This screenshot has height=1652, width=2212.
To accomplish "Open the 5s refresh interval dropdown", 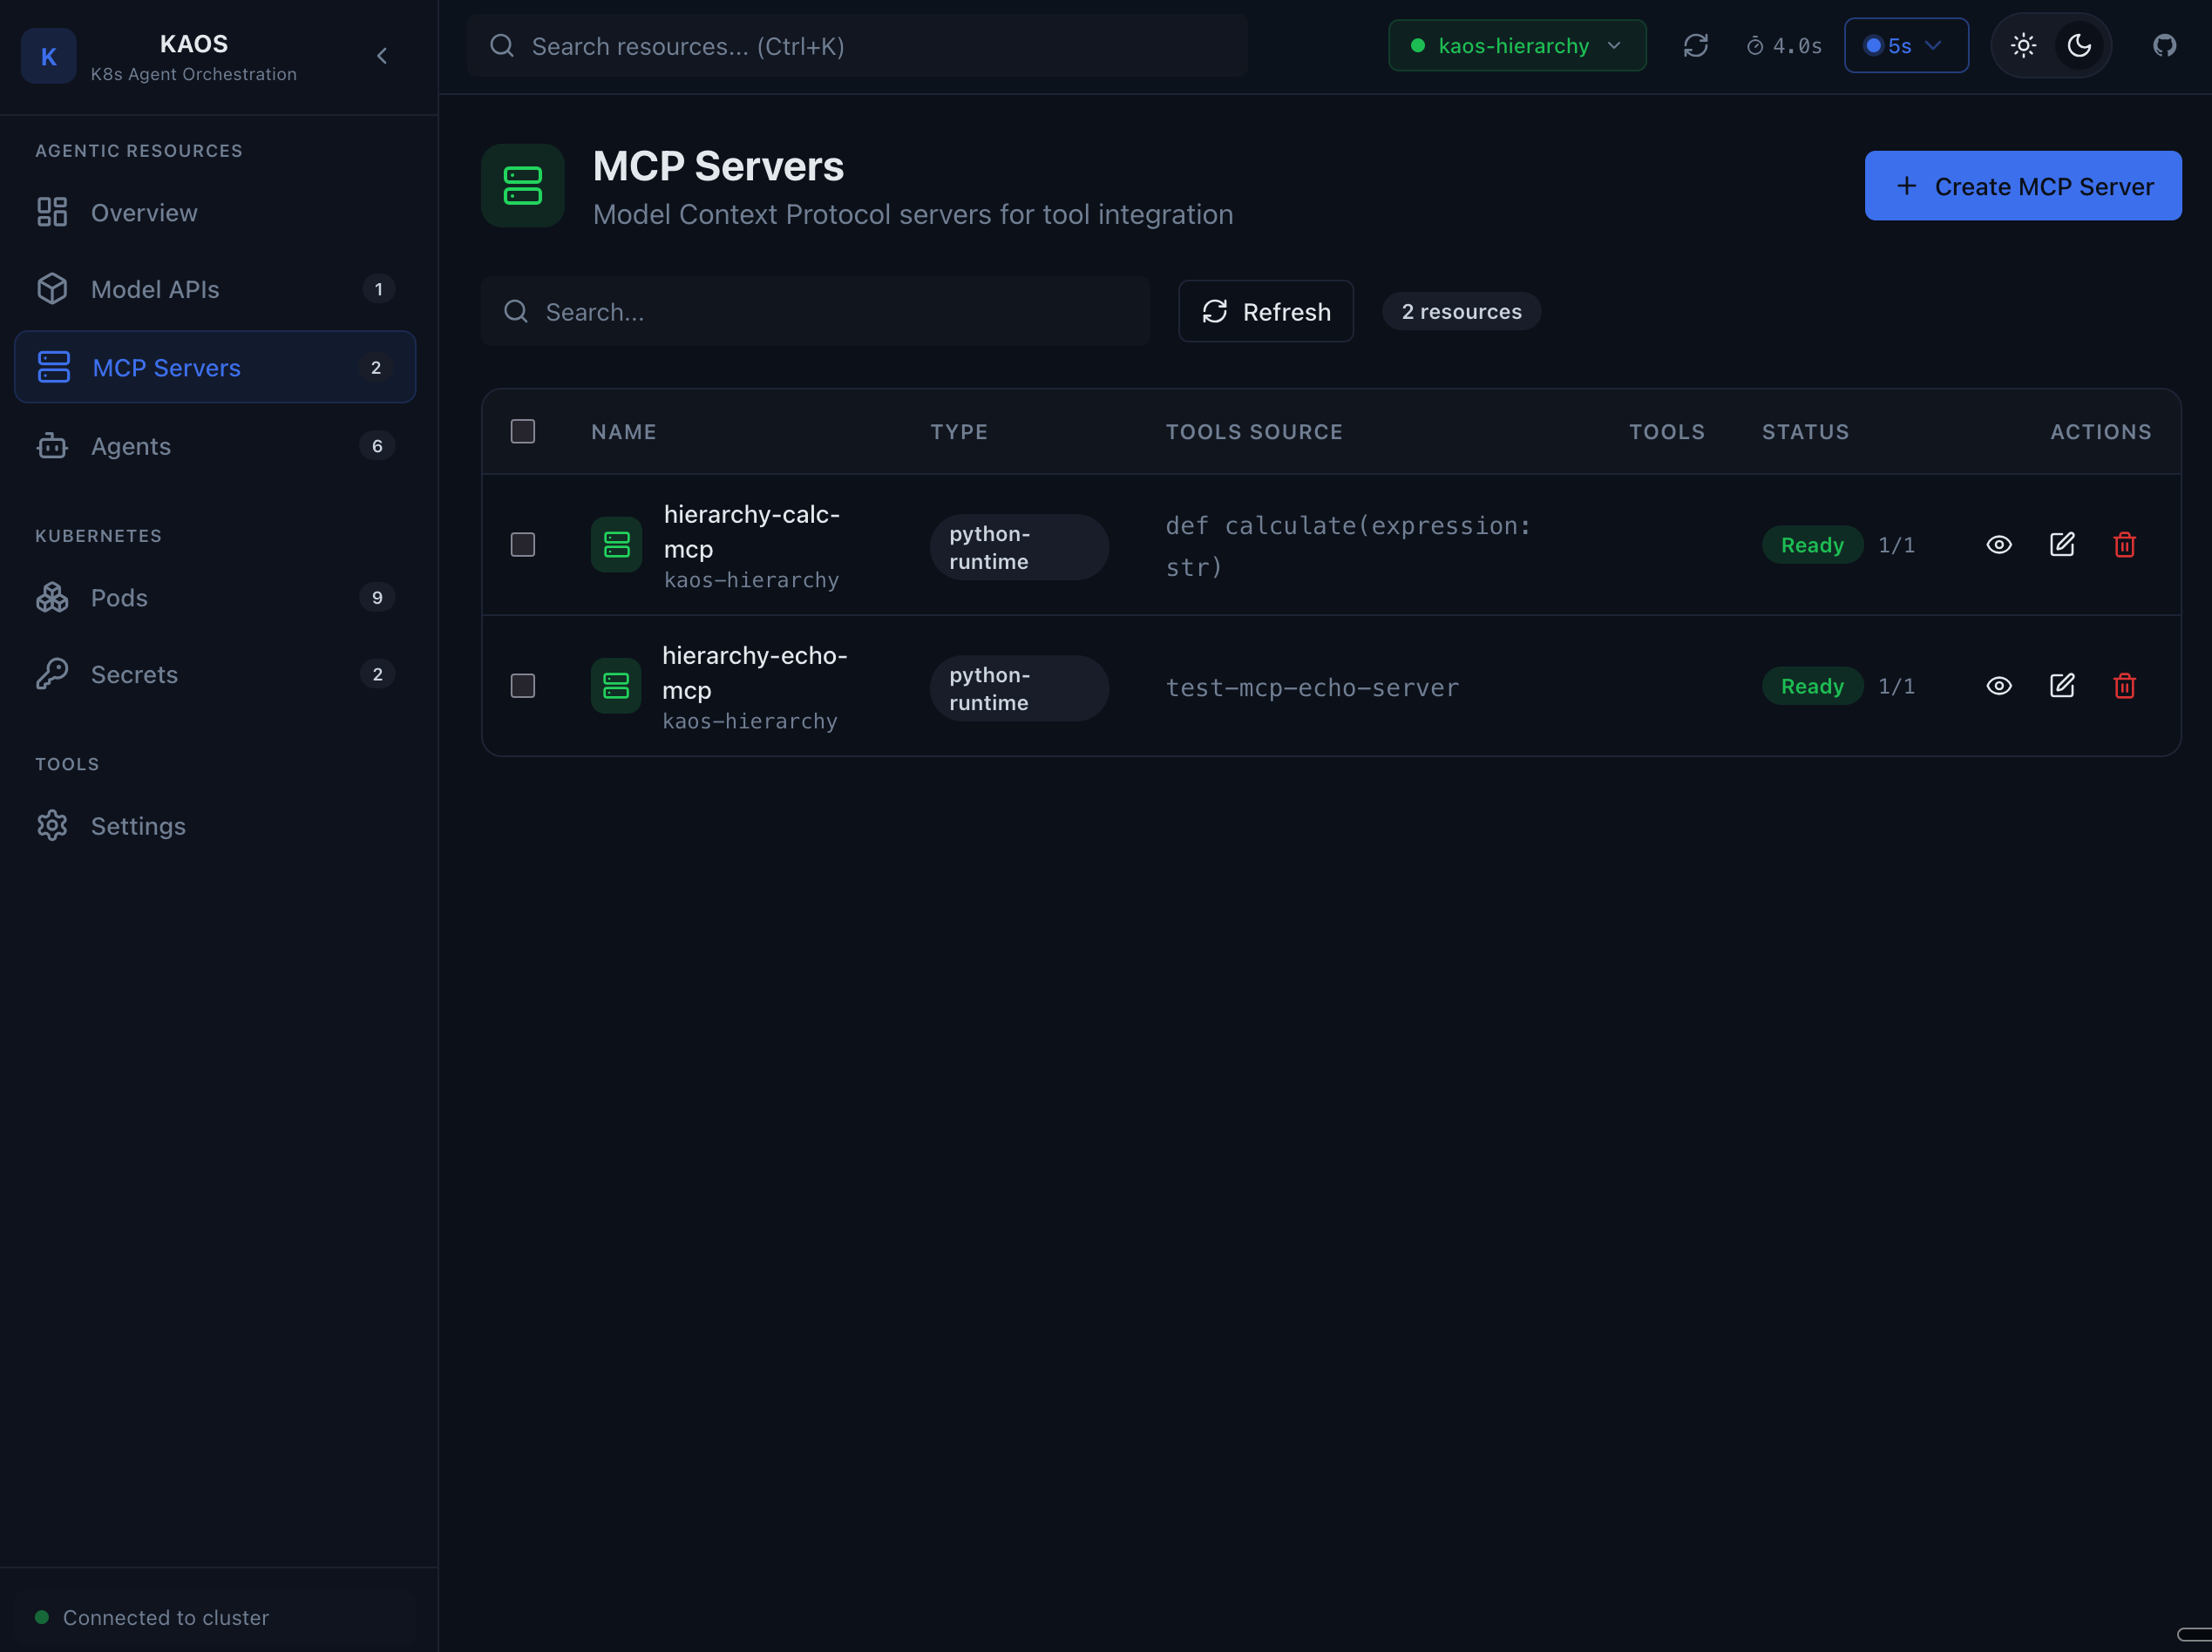I will [x=1905, y=45].
